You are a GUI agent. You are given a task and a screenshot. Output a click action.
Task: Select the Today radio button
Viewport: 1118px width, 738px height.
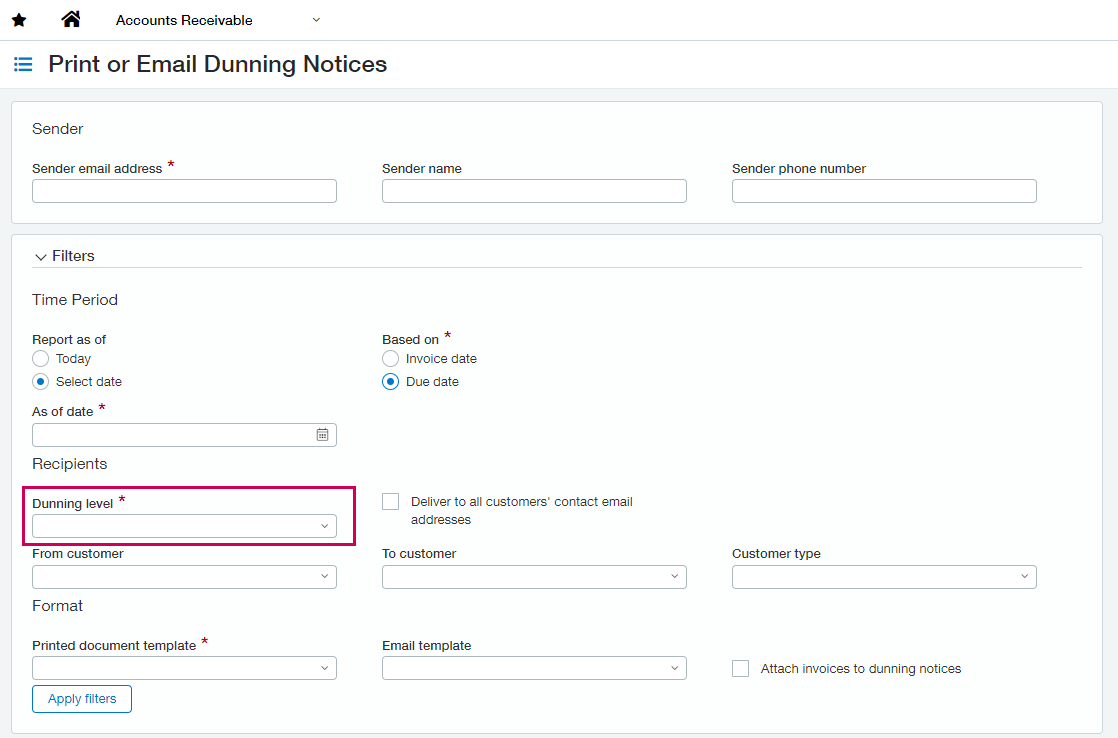click(x=41, y=359)
